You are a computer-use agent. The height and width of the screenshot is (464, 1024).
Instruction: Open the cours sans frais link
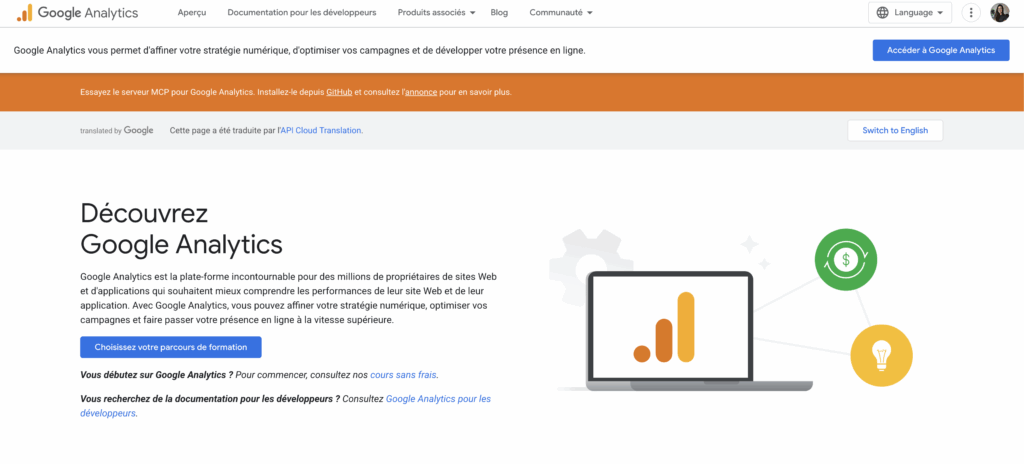click(404, 375)
